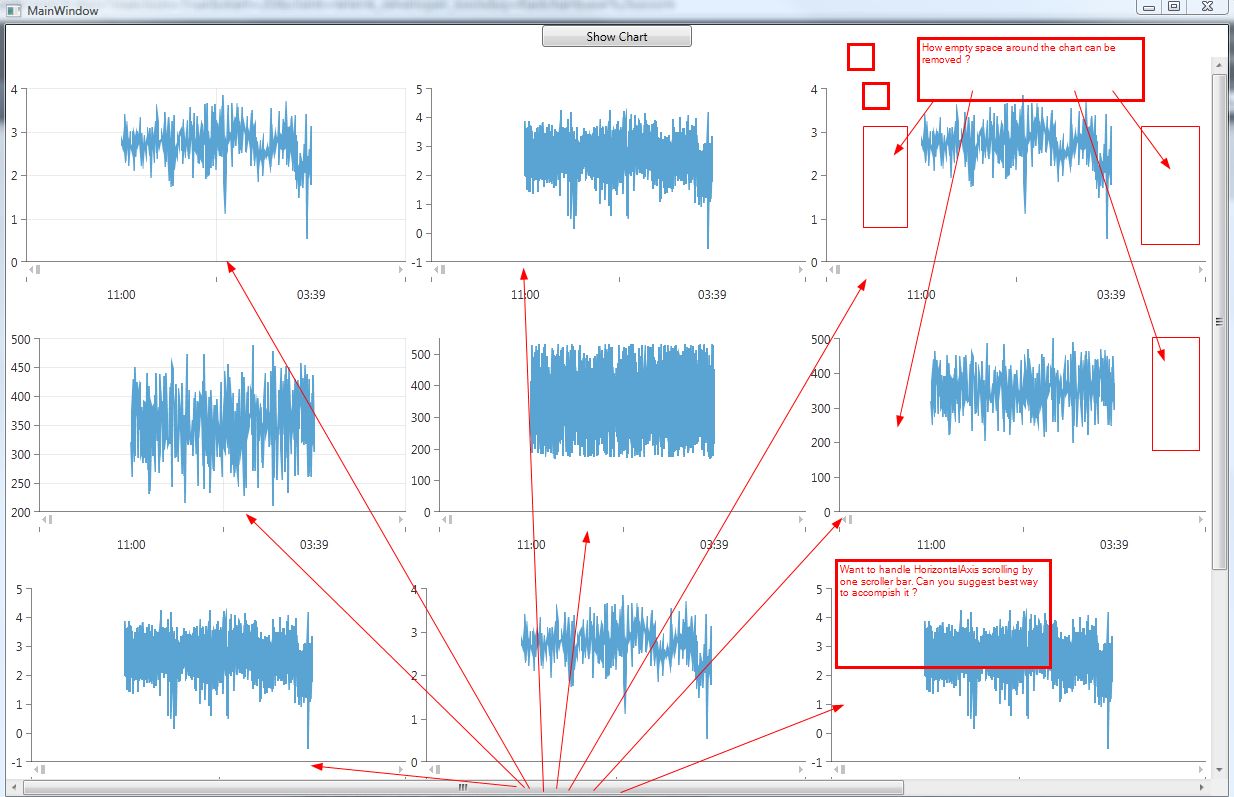Click right axis arrow of bottom-middle chart
Screen dimensions: 1234x797
tap(800, 769)
